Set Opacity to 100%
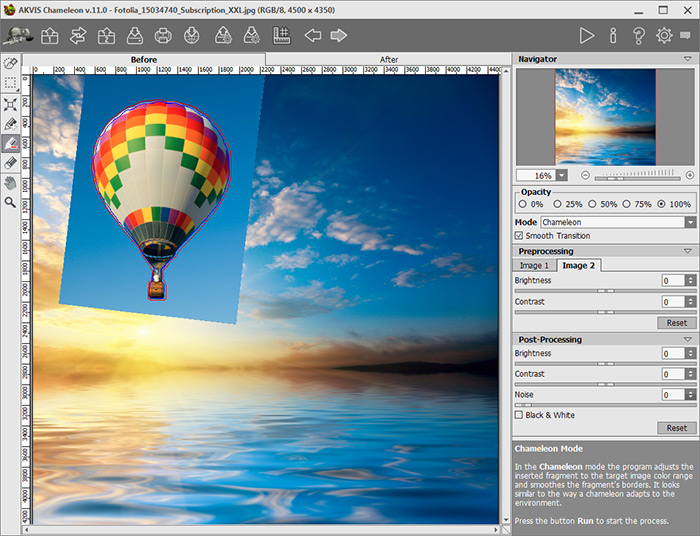 661,204
